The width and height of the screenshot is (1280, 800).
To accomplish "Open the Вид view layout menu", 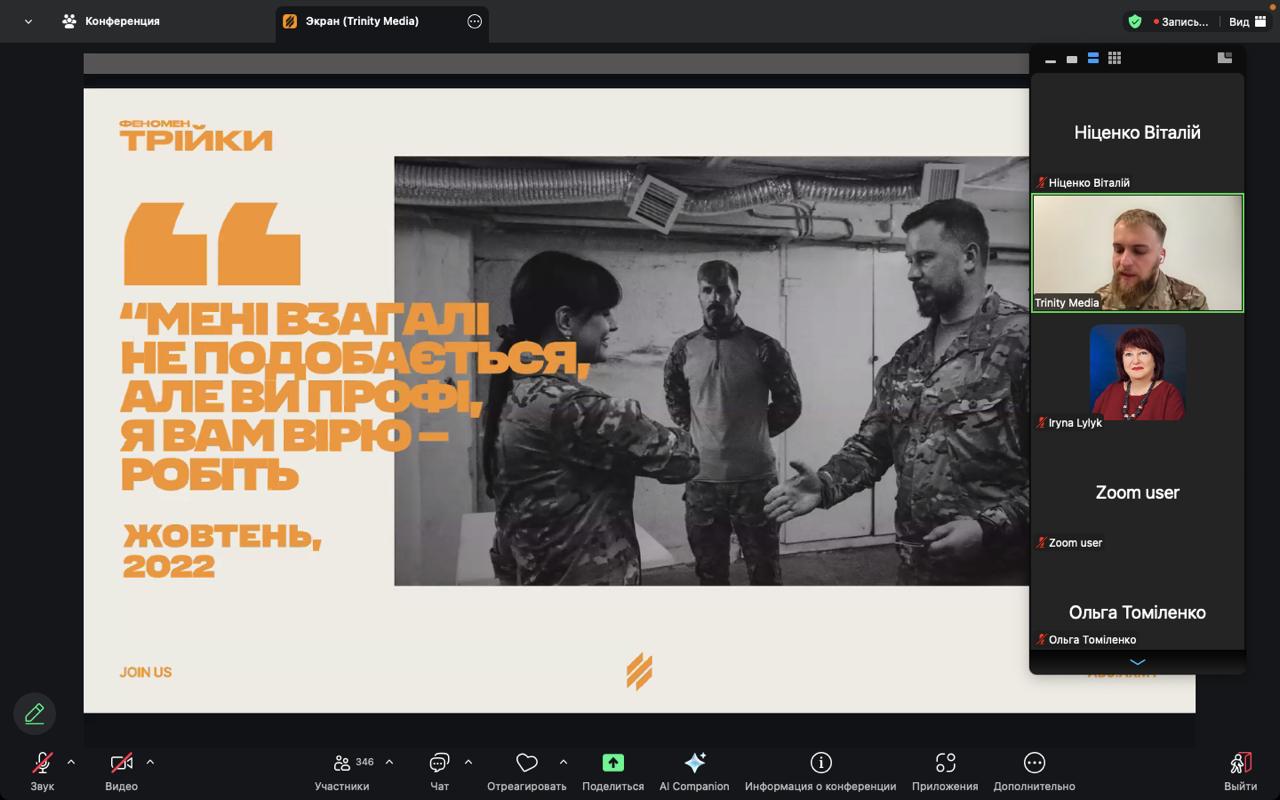I will (x=1247, y=21).
